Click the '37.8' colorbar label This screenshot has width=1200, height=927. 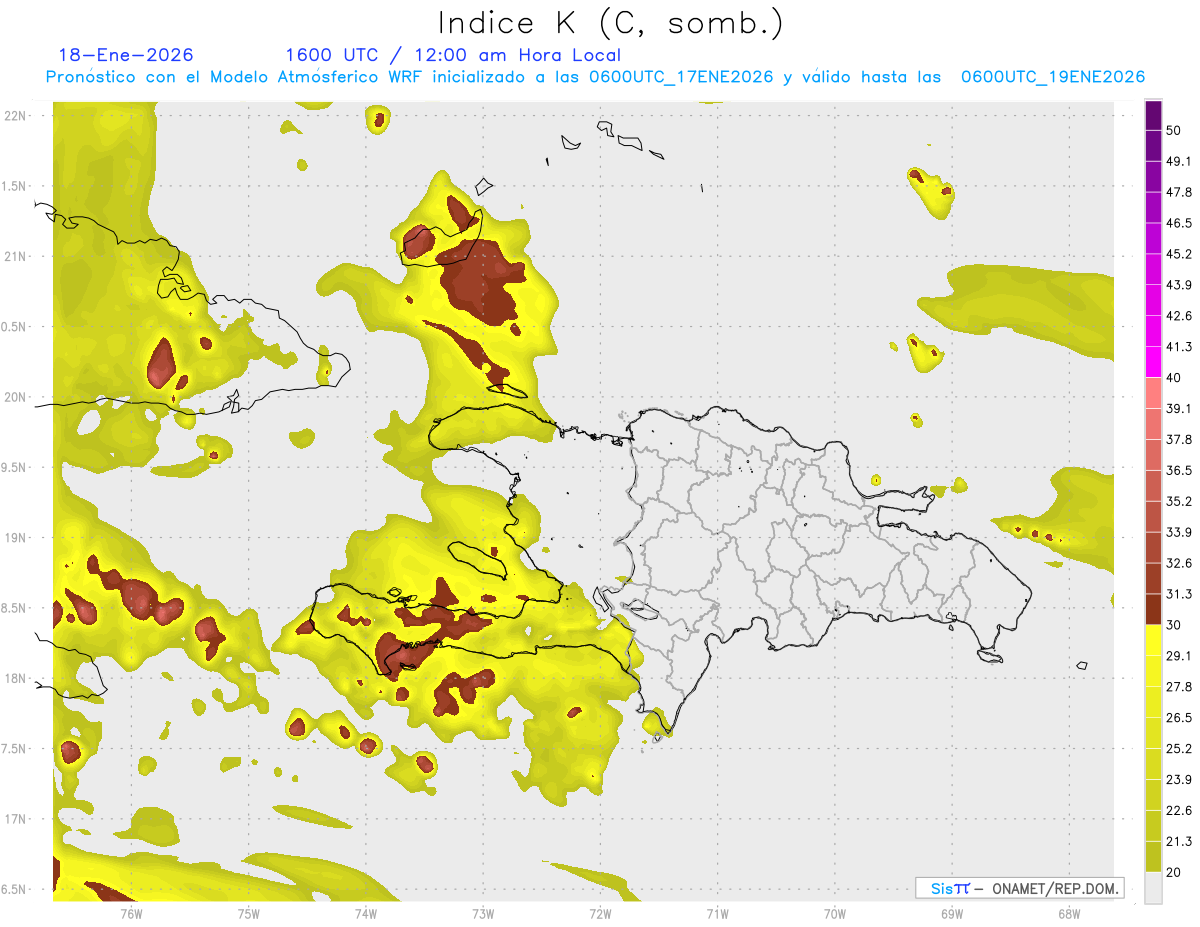point(1180,439)
